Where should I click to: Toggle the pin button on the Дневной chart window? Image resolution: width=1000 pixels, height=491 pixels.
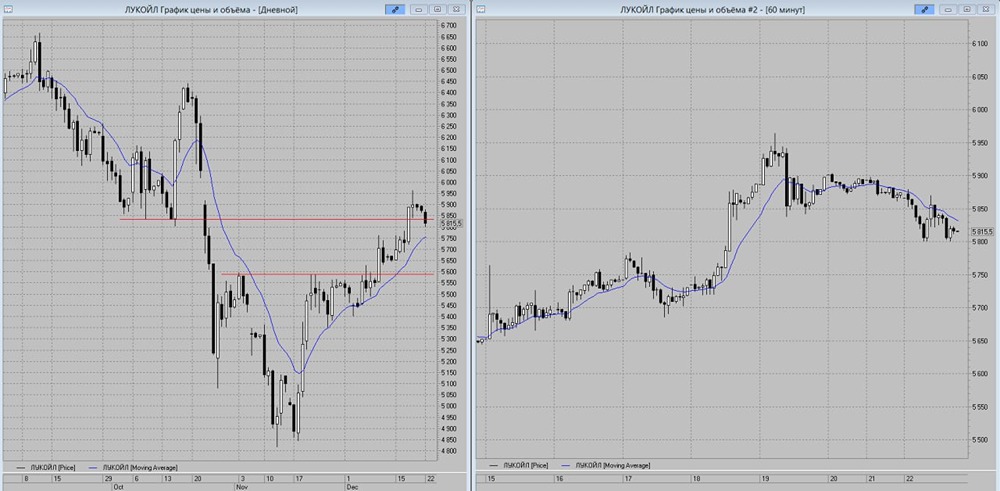[x=395, y=9]
